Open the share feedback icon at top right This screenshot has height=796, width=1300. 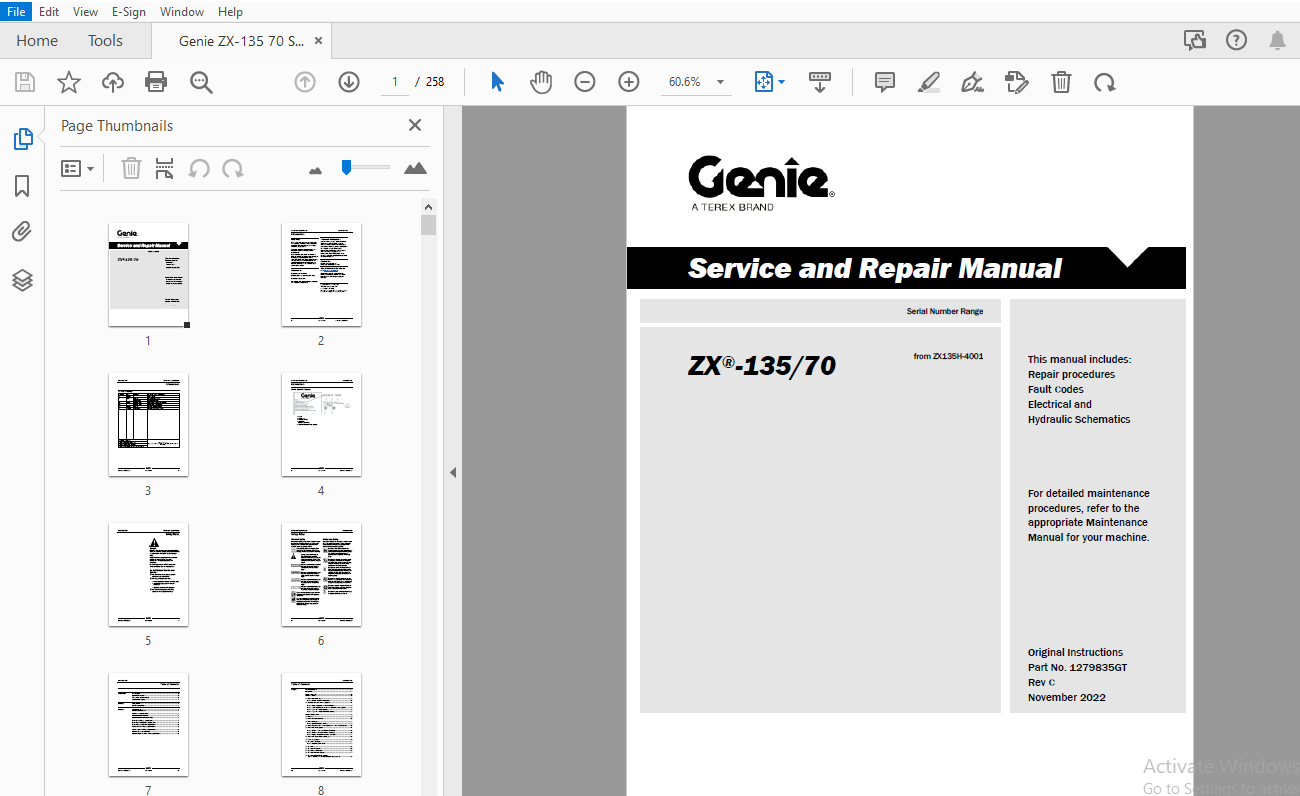(x=1194, y=40)
